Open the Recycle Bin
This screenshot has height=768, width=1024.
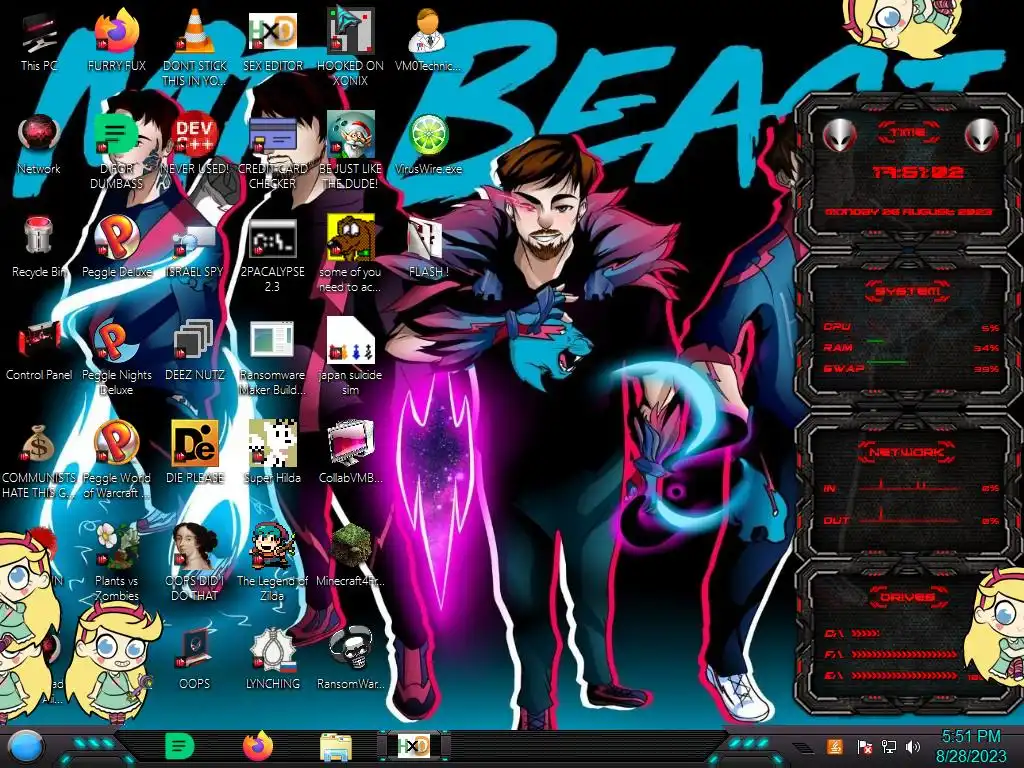click(39, 236)
